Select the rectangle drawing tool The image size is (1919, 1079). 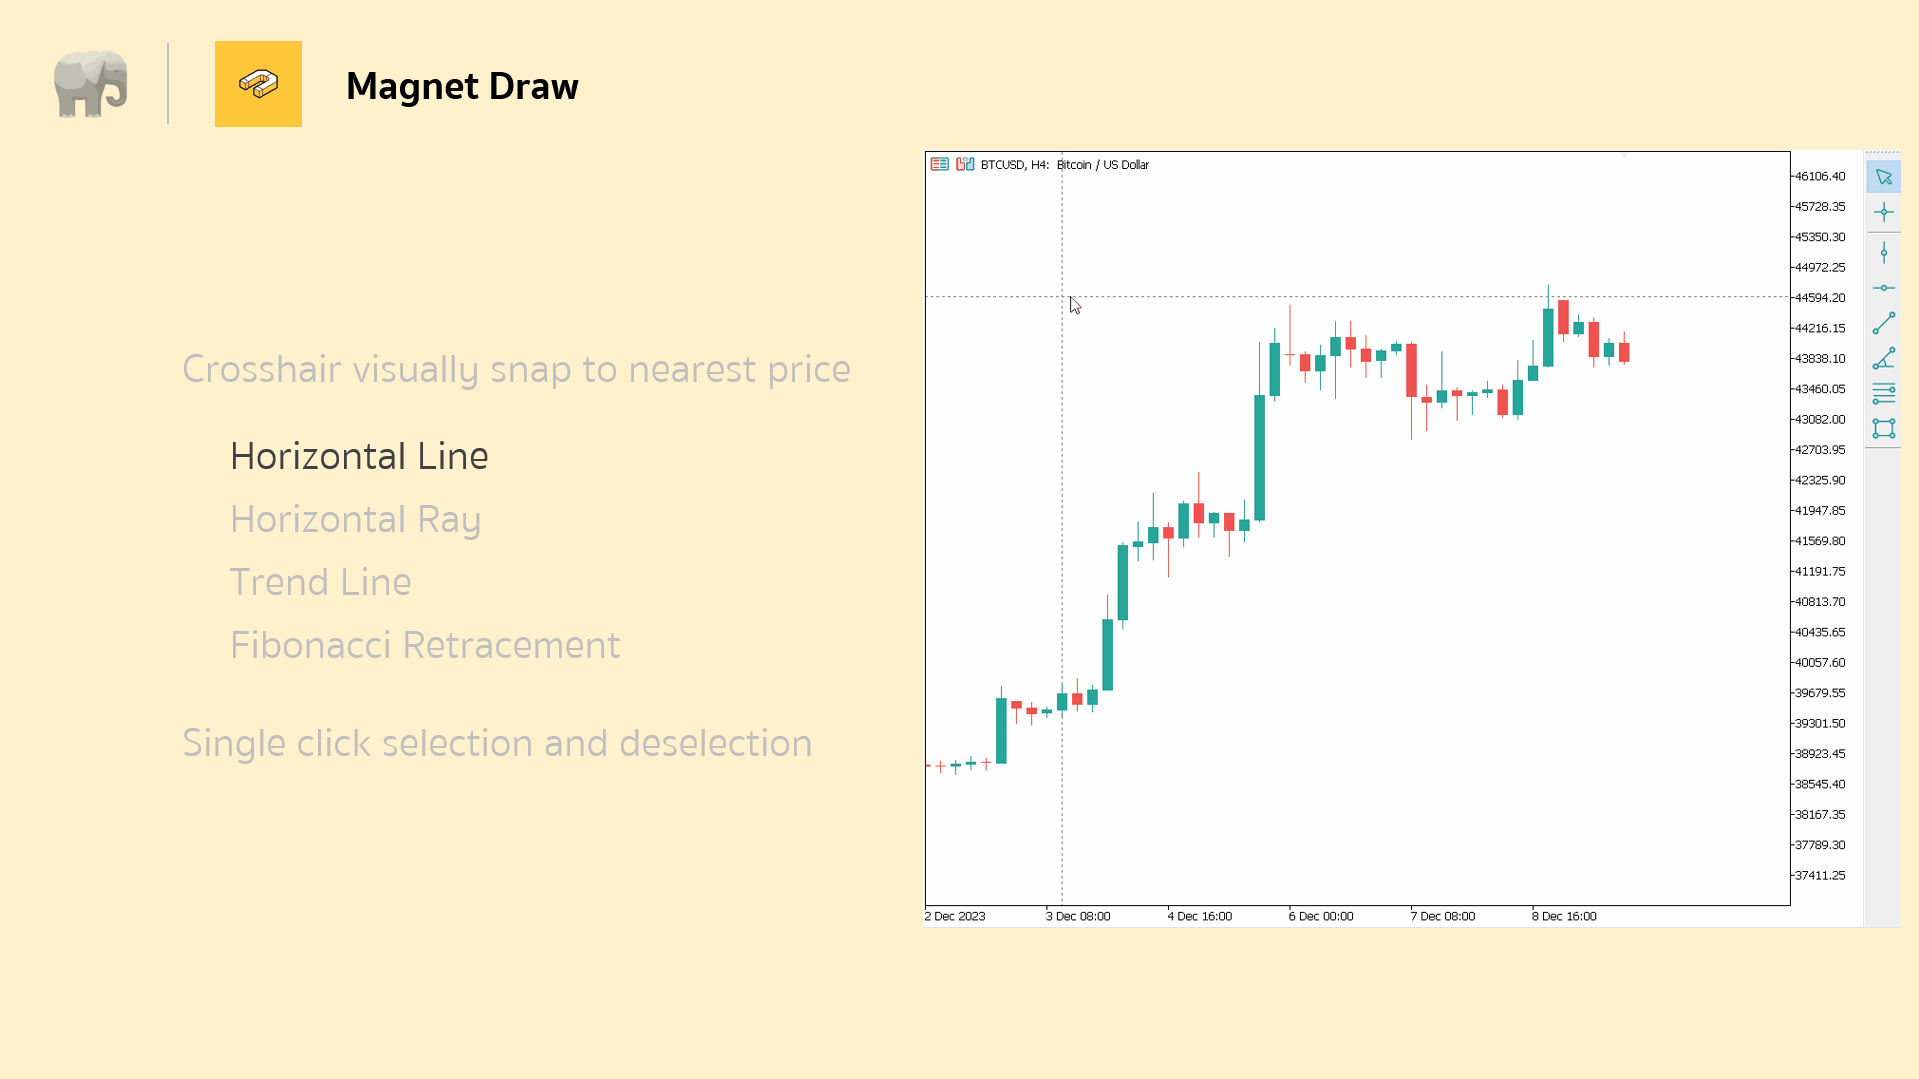click(1885, 429)
